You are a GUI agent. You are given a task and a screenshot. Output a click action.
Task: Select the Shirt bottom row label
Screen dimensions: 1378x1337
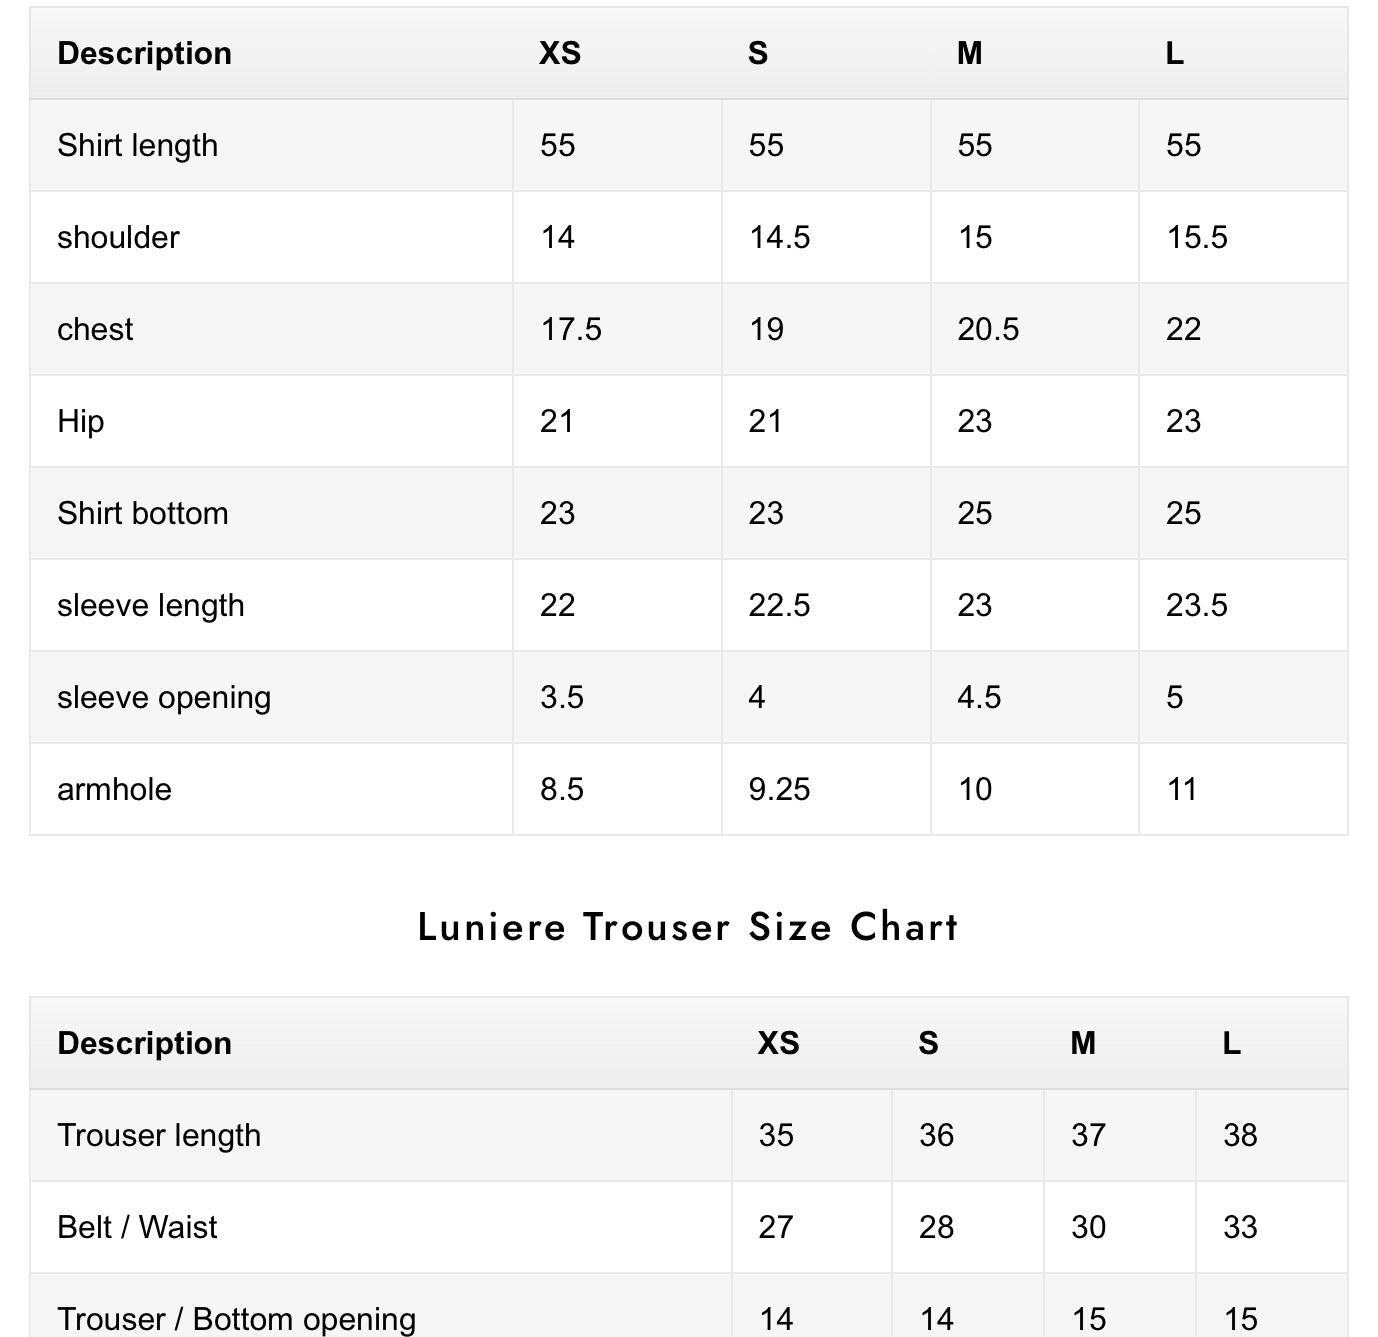click(x=143, y=513)
